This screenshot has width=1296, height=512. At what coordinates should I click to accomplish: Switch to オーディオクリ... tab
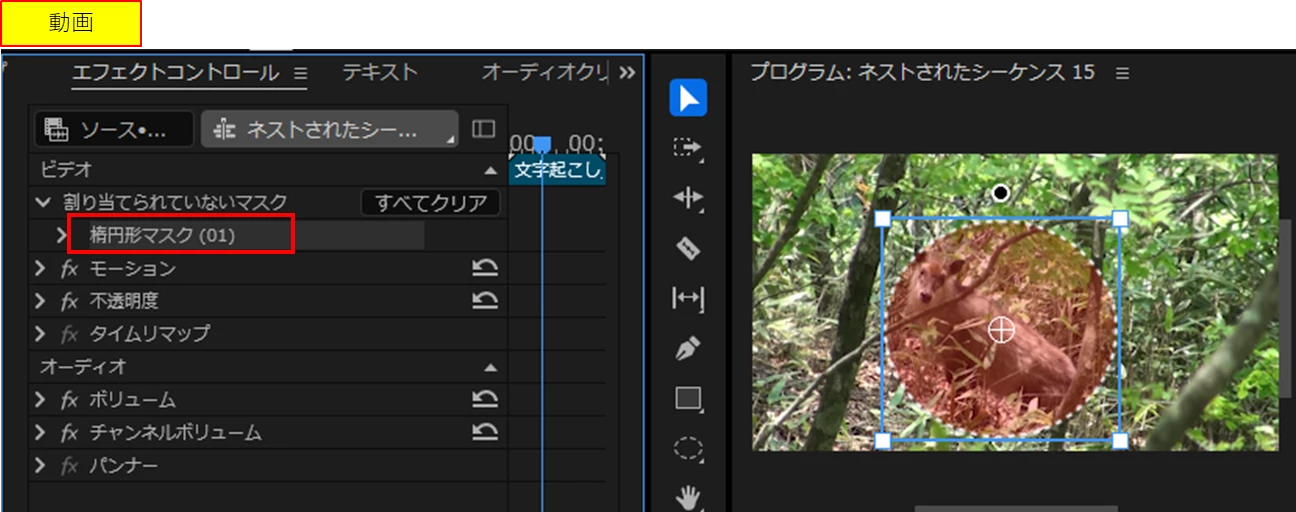pos(545,72)
